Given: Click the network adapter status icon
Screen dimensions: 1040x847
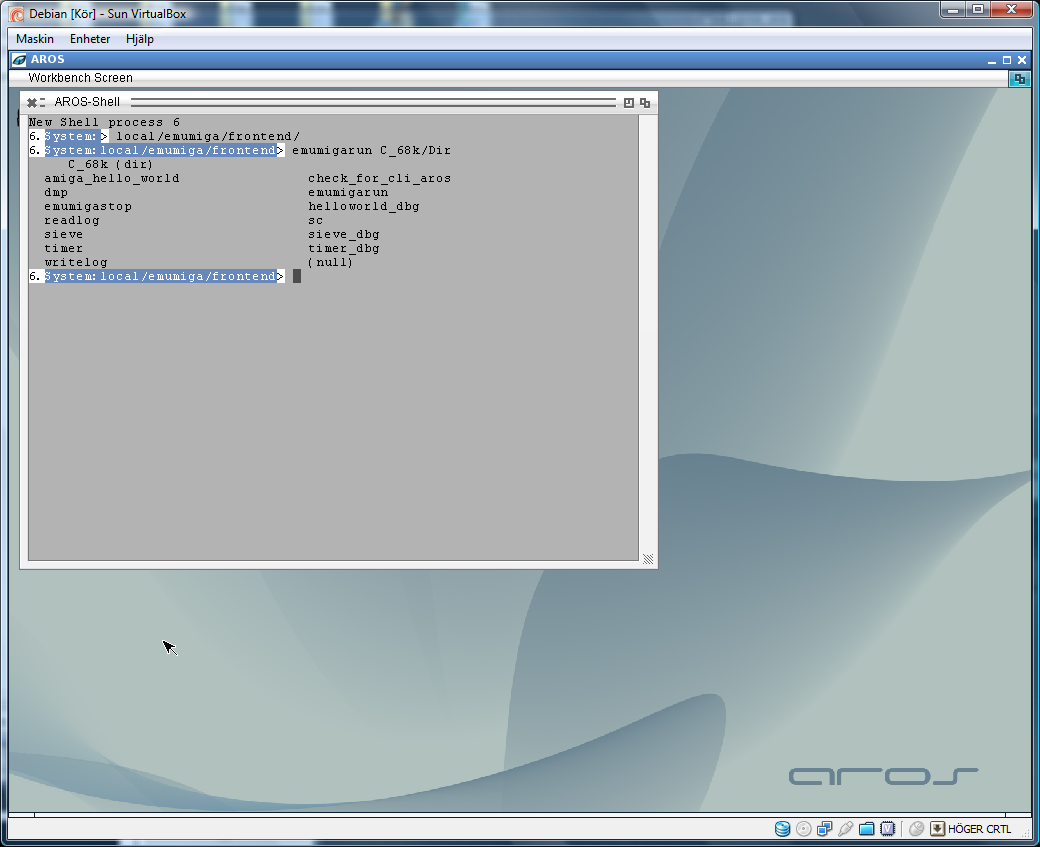Looking at the screenshot, I should pos(824,829).
